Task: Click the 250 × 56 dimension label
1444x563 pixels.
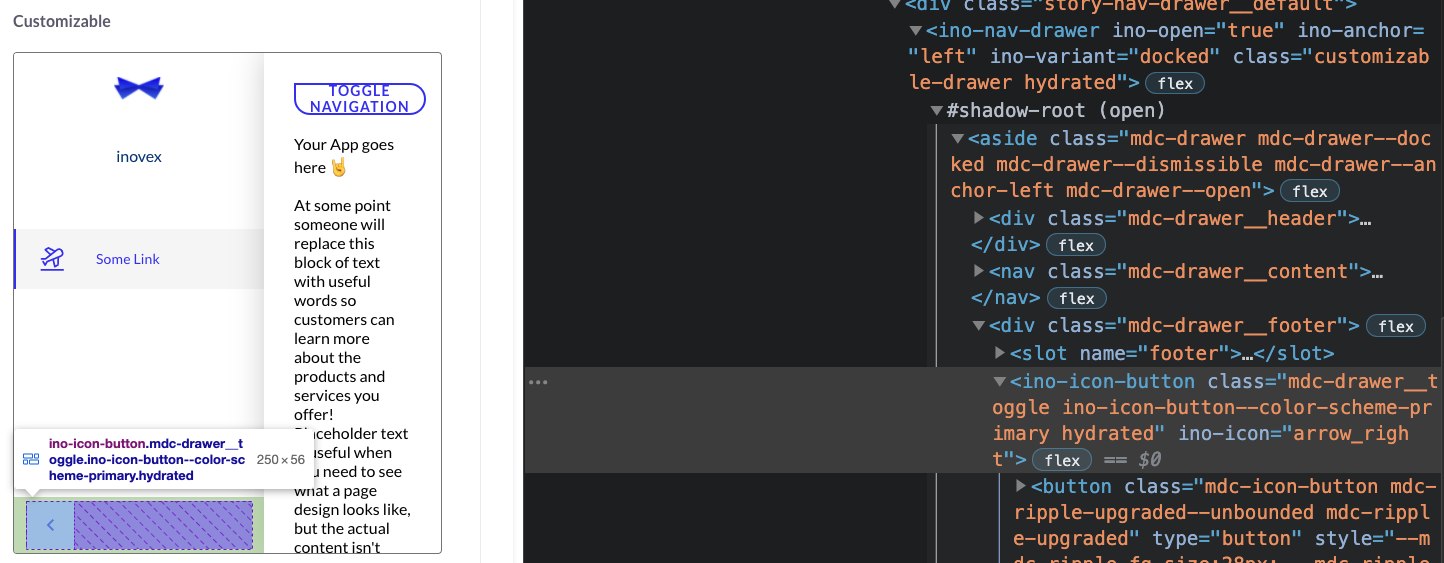Action: tap(281, 460)
